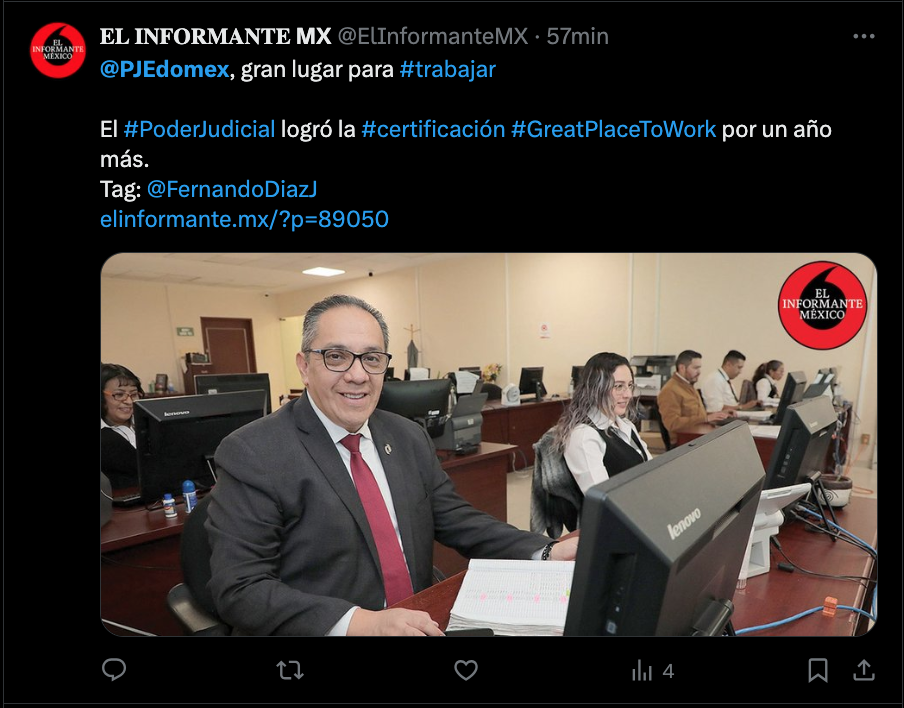
Task: Open the 57min timestamp
Action: (x=578, y=36)
